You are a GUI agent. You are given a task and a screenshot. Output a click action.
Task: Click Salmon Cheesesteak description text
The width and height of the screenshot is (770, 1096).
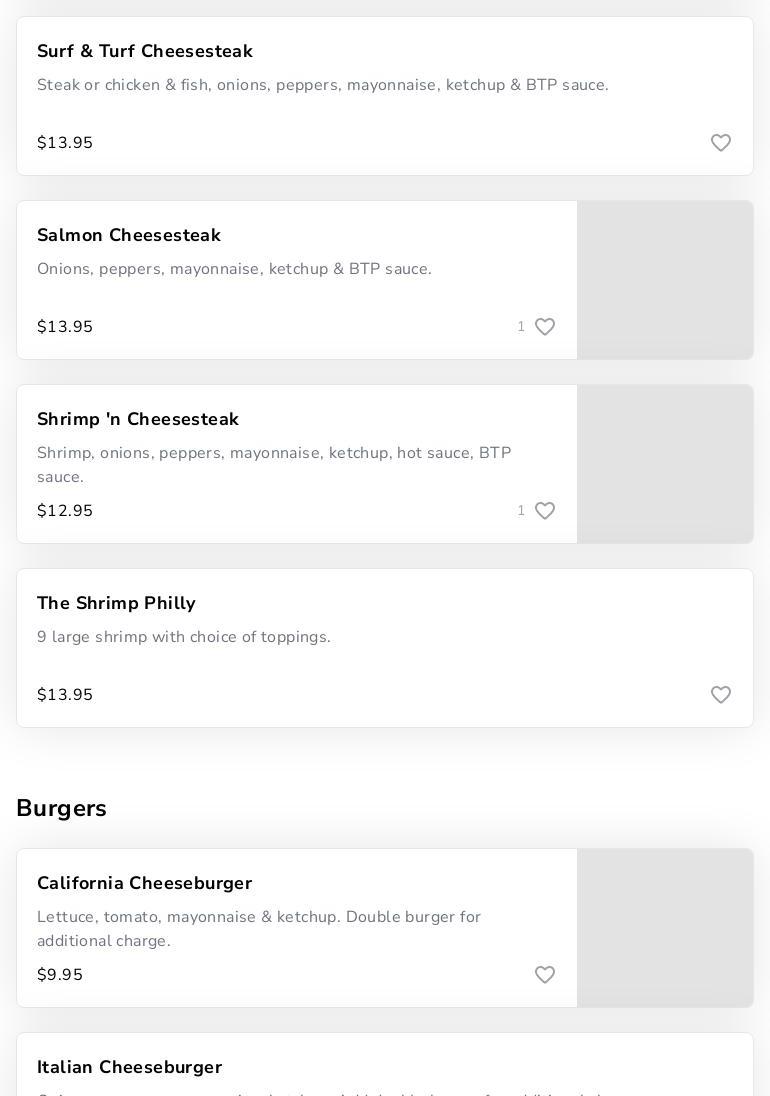coord(234,269)
